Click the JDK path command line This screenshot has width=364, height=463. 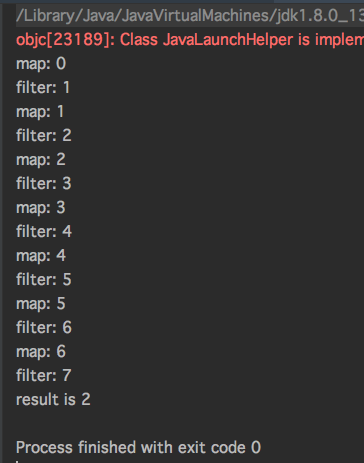(x=190, y=16)
